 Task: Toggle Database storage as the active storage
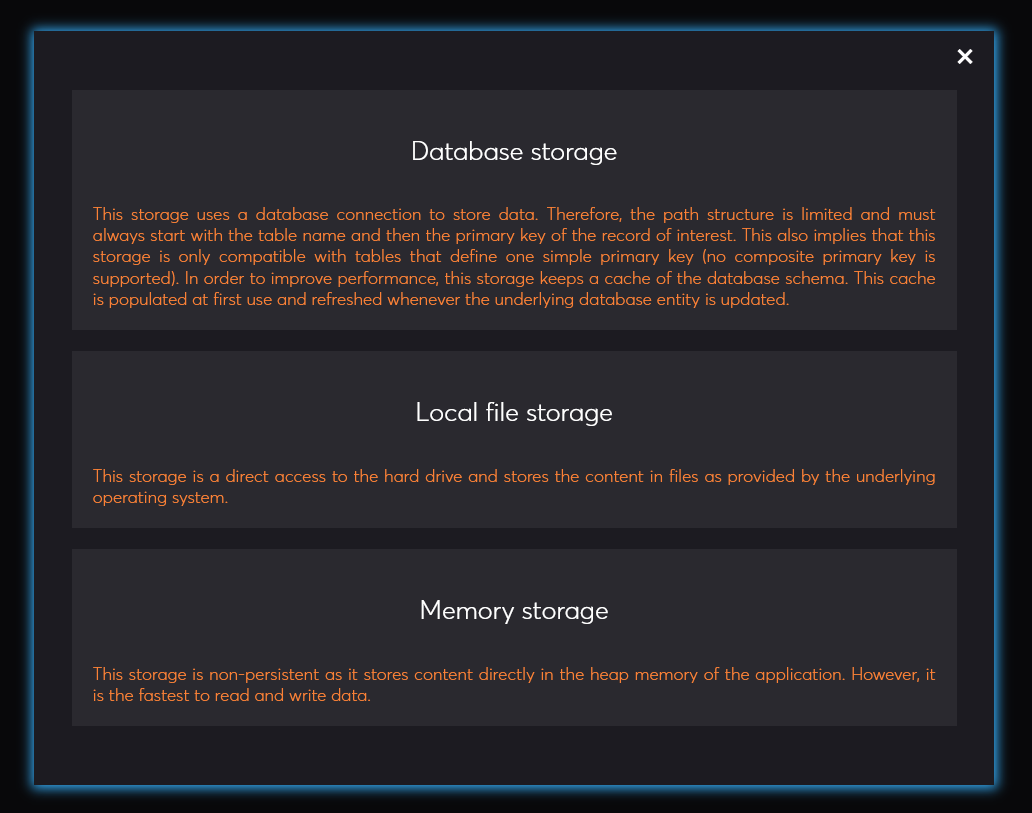pos(514,210)
